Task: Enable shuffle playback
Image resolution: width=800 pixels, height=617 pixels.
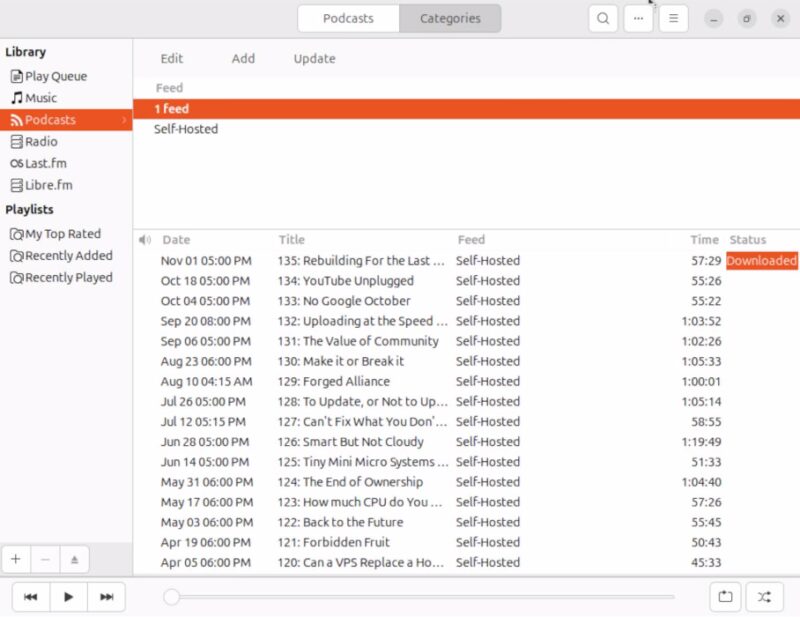Action: (763, 596)
